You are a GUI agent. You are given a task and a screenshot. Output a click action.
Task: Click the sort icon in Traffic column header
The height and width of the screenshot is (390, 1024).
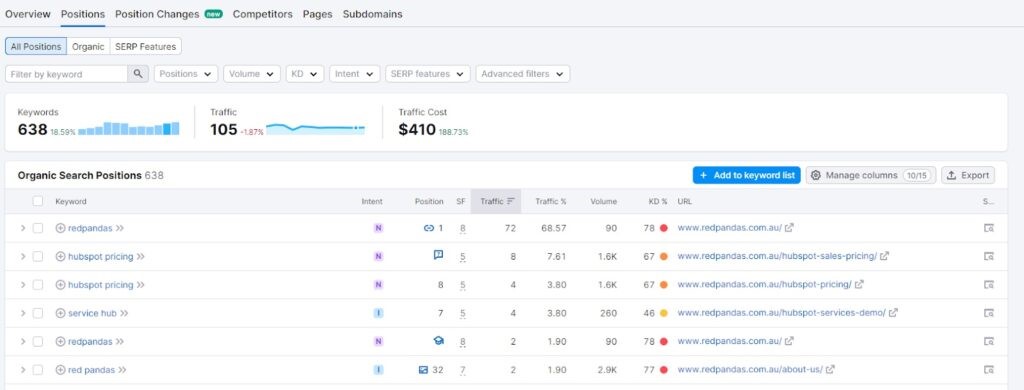(x=511, y=201)
